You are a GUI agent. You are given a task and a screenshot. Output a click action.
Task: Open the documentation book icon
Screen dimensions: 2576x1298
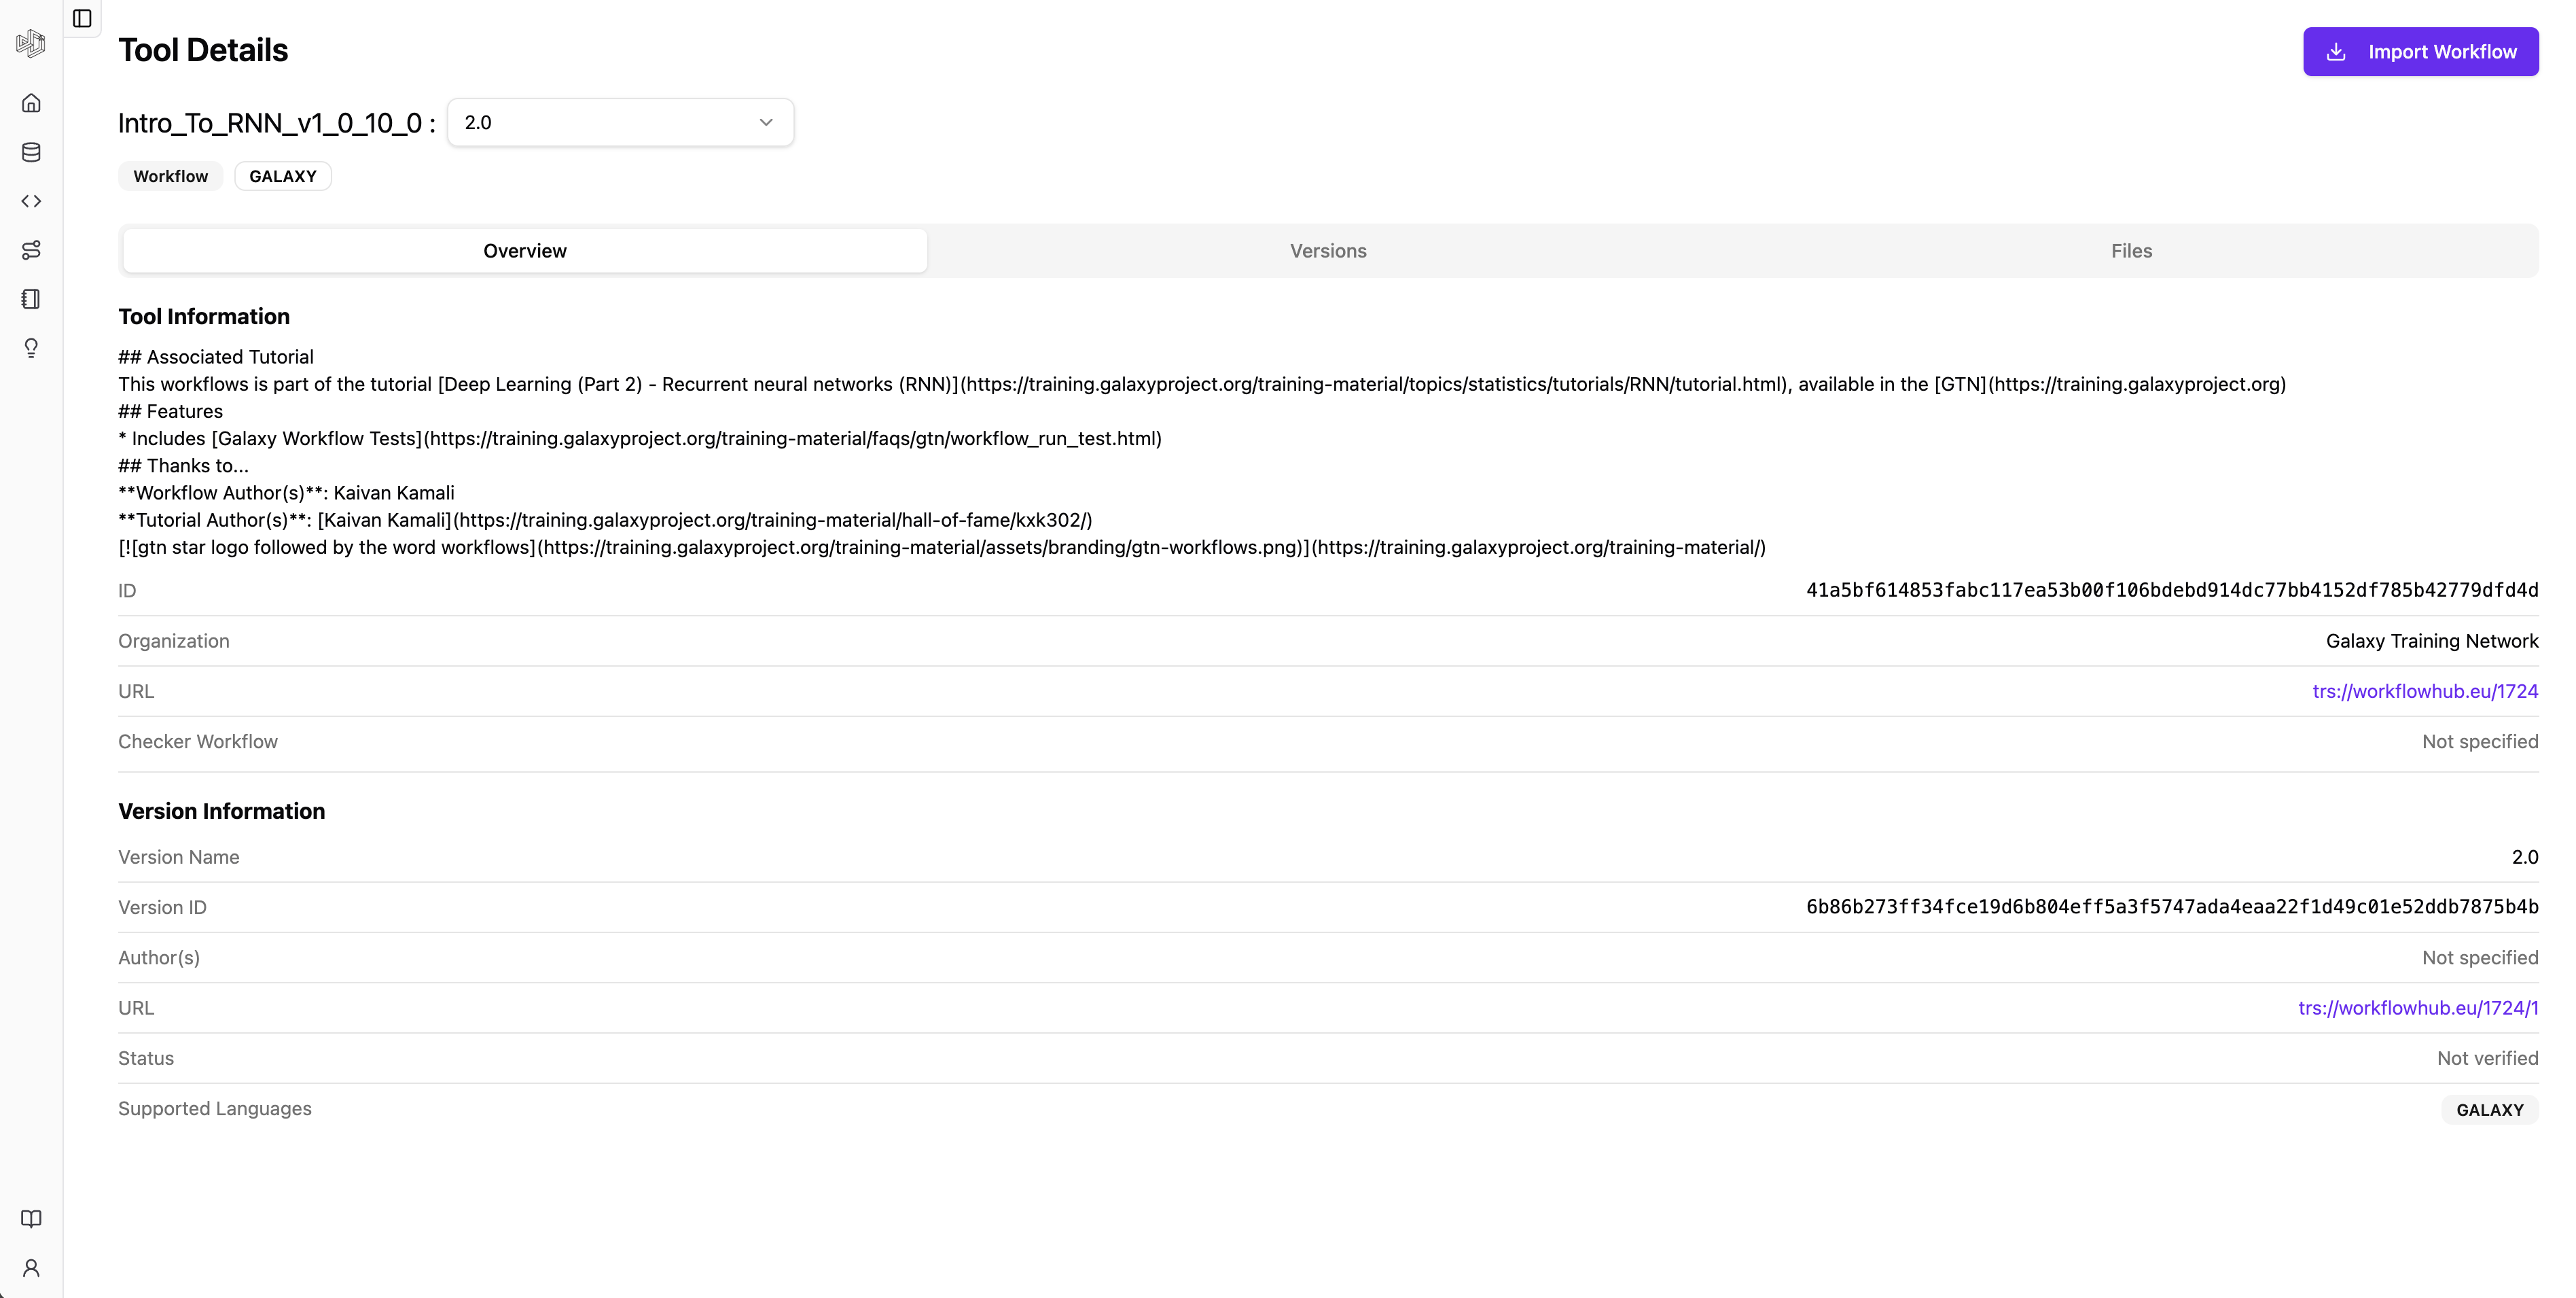(x=31, y=1218)
